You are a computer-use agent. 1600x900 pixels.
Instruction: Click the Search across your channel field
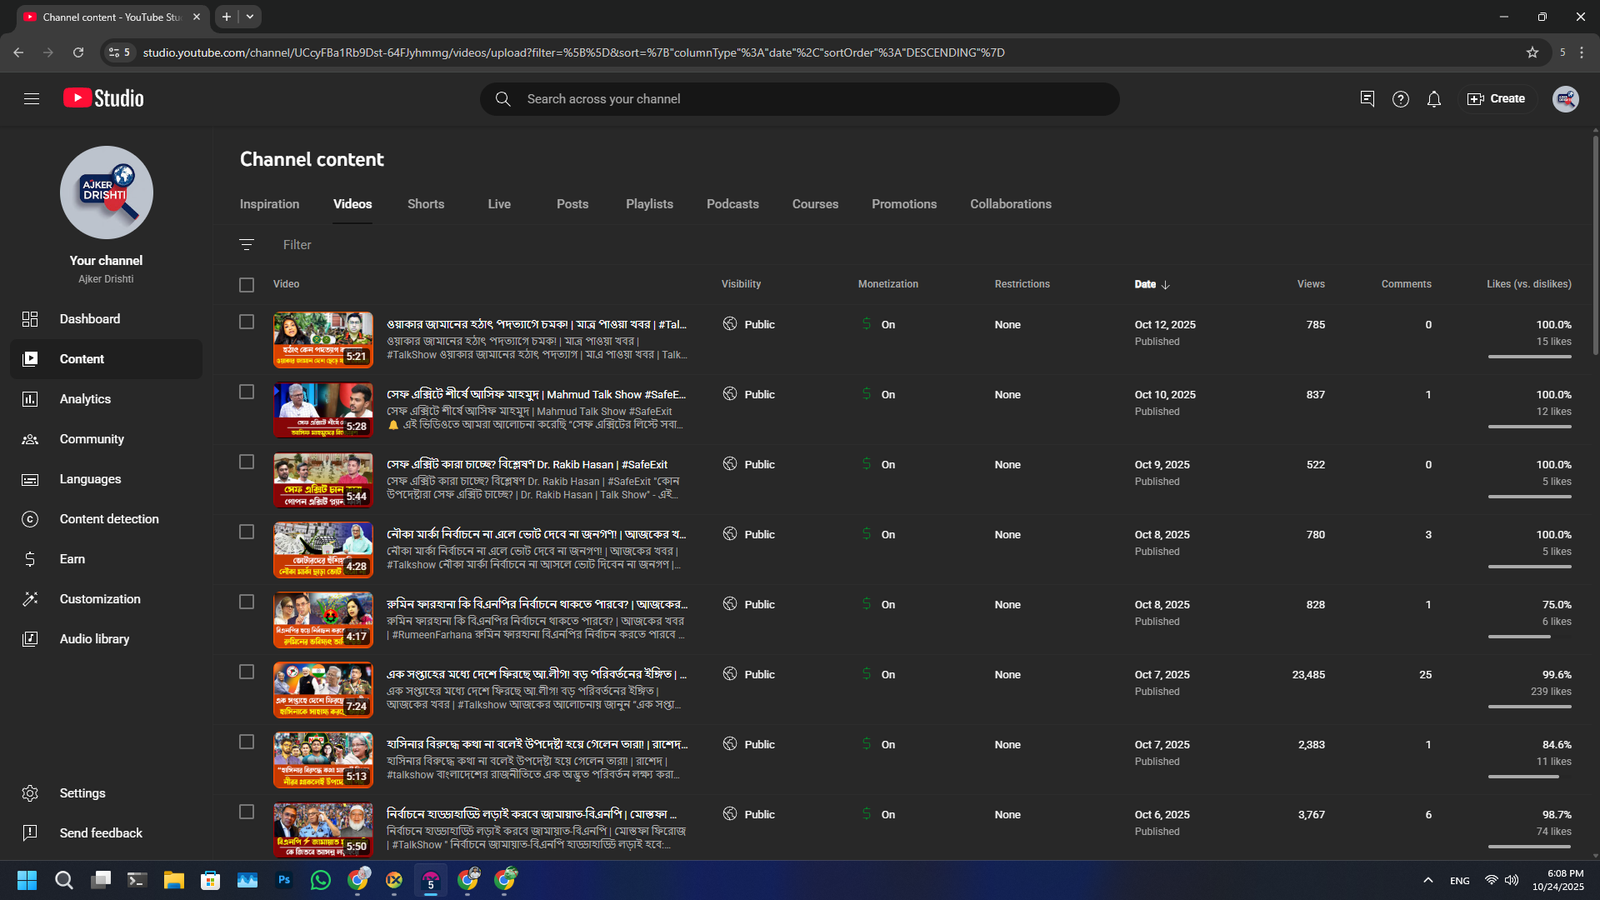click(x=800, y=99)
